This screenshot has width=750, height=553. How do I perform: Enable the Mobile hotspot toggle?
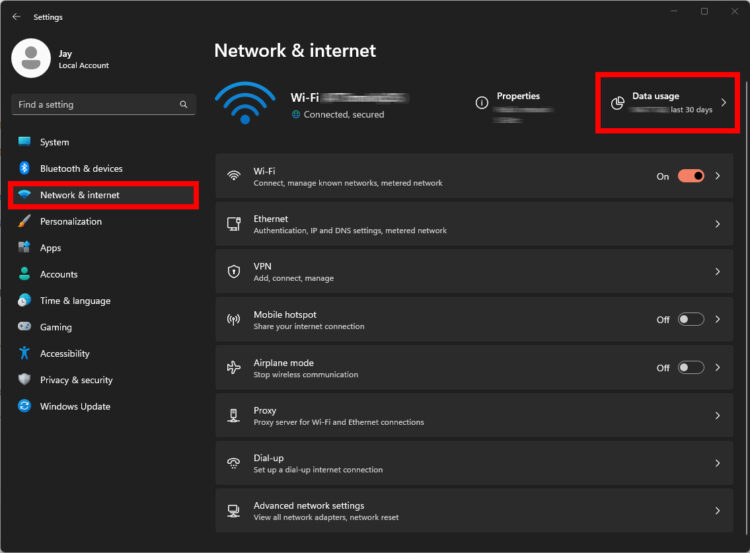(x=691, y=320)
